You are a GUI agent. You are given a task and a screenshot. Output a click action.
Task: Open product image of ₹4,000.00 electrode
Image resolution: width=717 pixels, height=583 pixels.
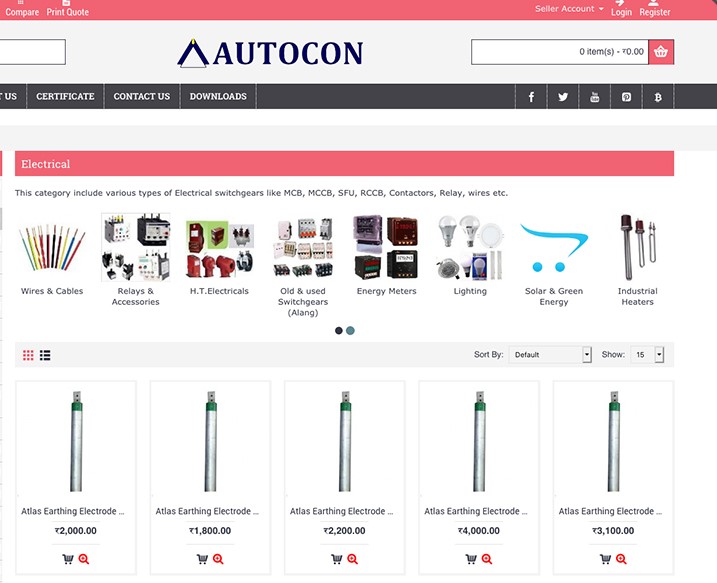pyautogui.click(x=479, y=441)
